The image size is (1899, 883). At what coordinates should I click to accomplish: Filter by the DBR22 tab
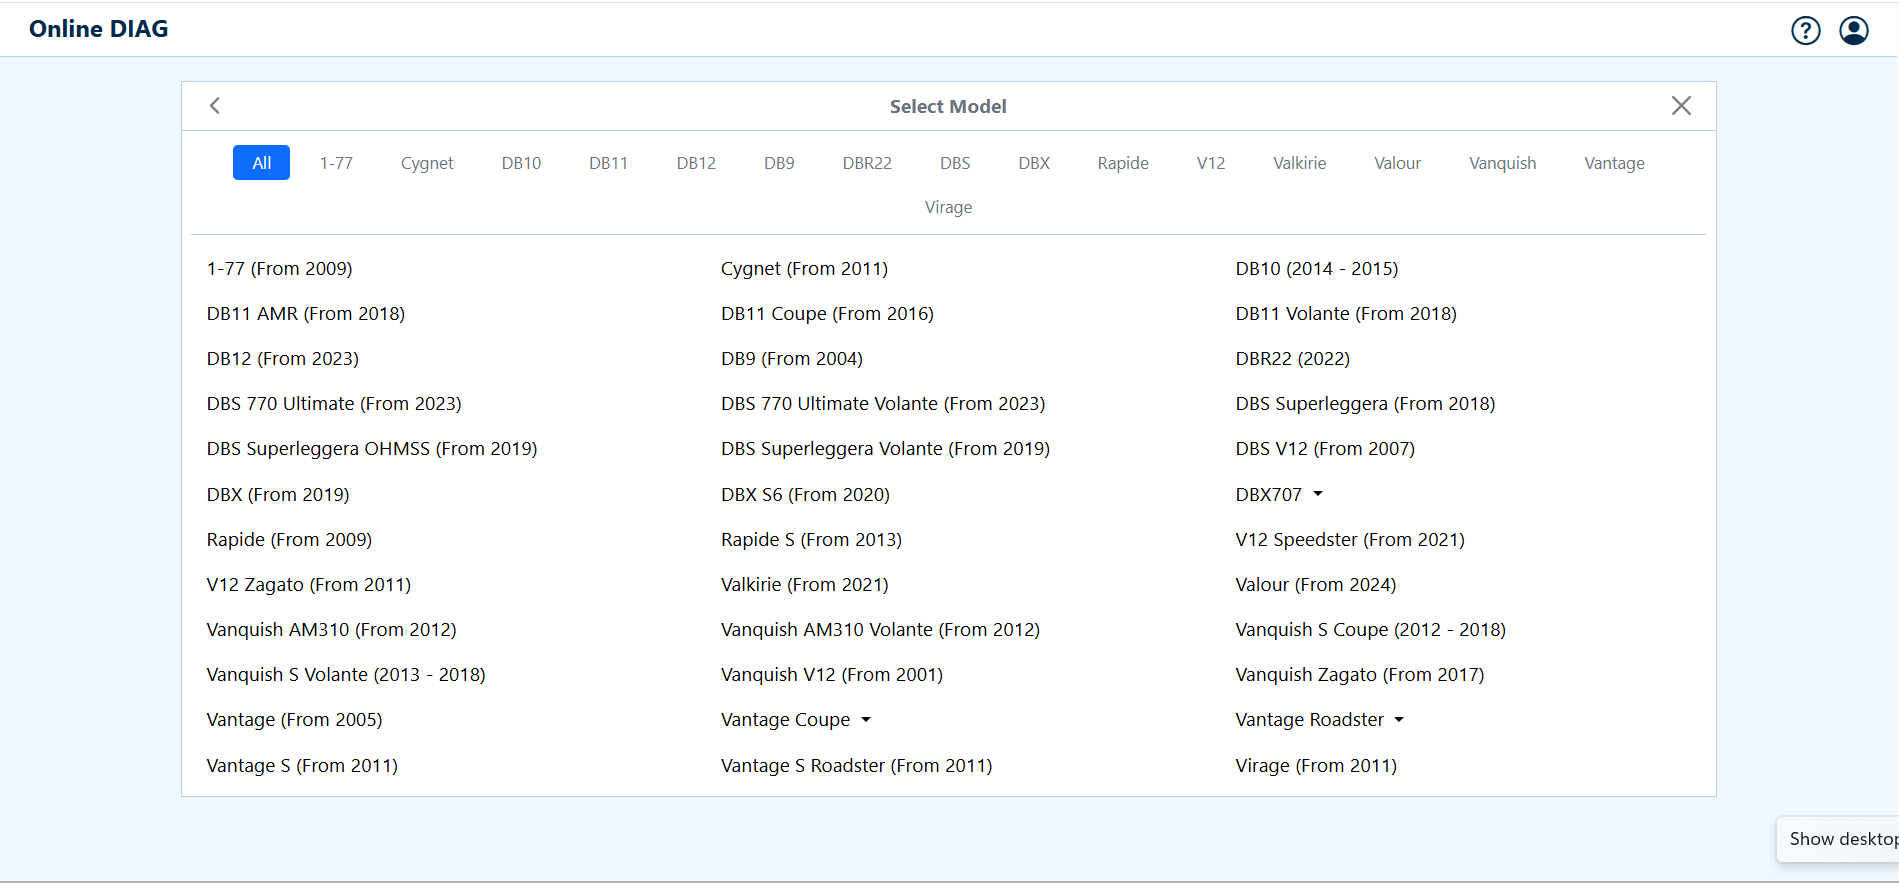tap(867, 163)
